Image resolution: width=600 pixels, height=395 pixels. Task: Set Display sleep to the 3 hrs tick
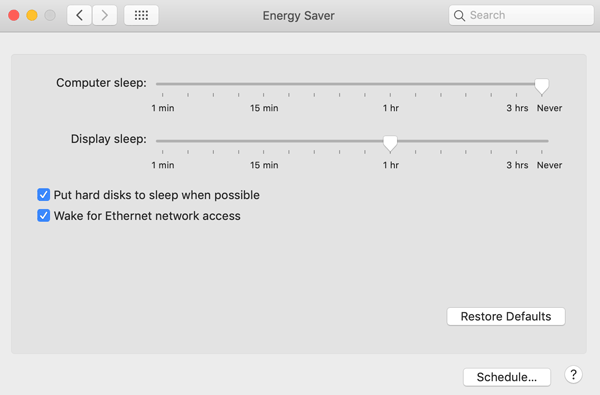coord(516,141)
